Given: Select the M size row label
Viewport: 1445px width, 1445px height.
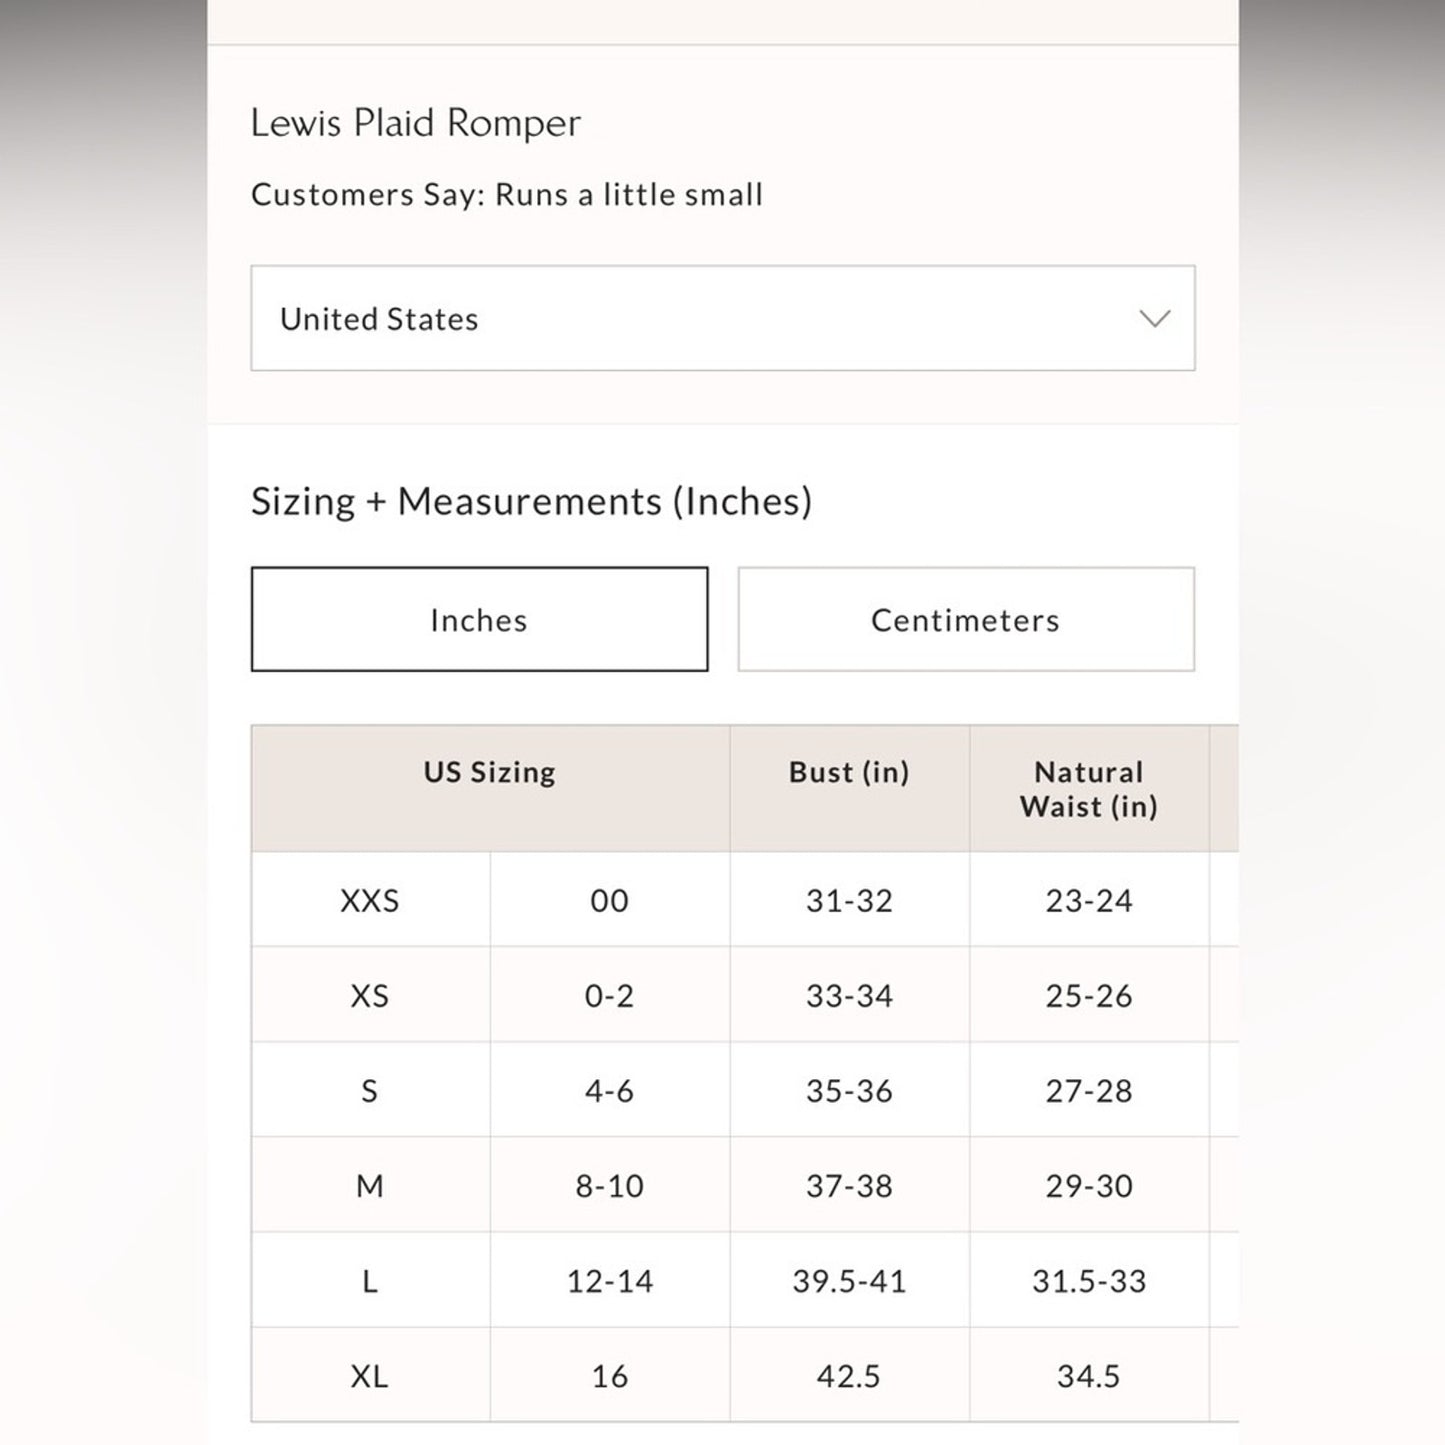Looking at the screenshot, I should tap(369, 1186).
